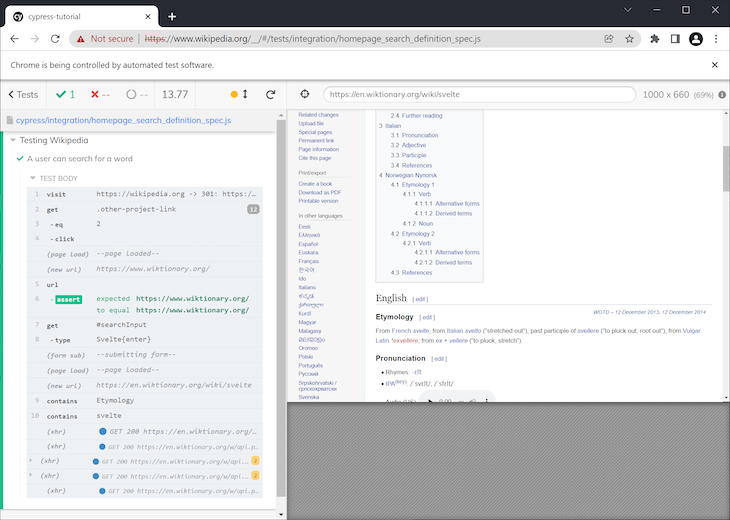Expand the second collapsed xhr group

pyautogui.click(x=31, y=475)
